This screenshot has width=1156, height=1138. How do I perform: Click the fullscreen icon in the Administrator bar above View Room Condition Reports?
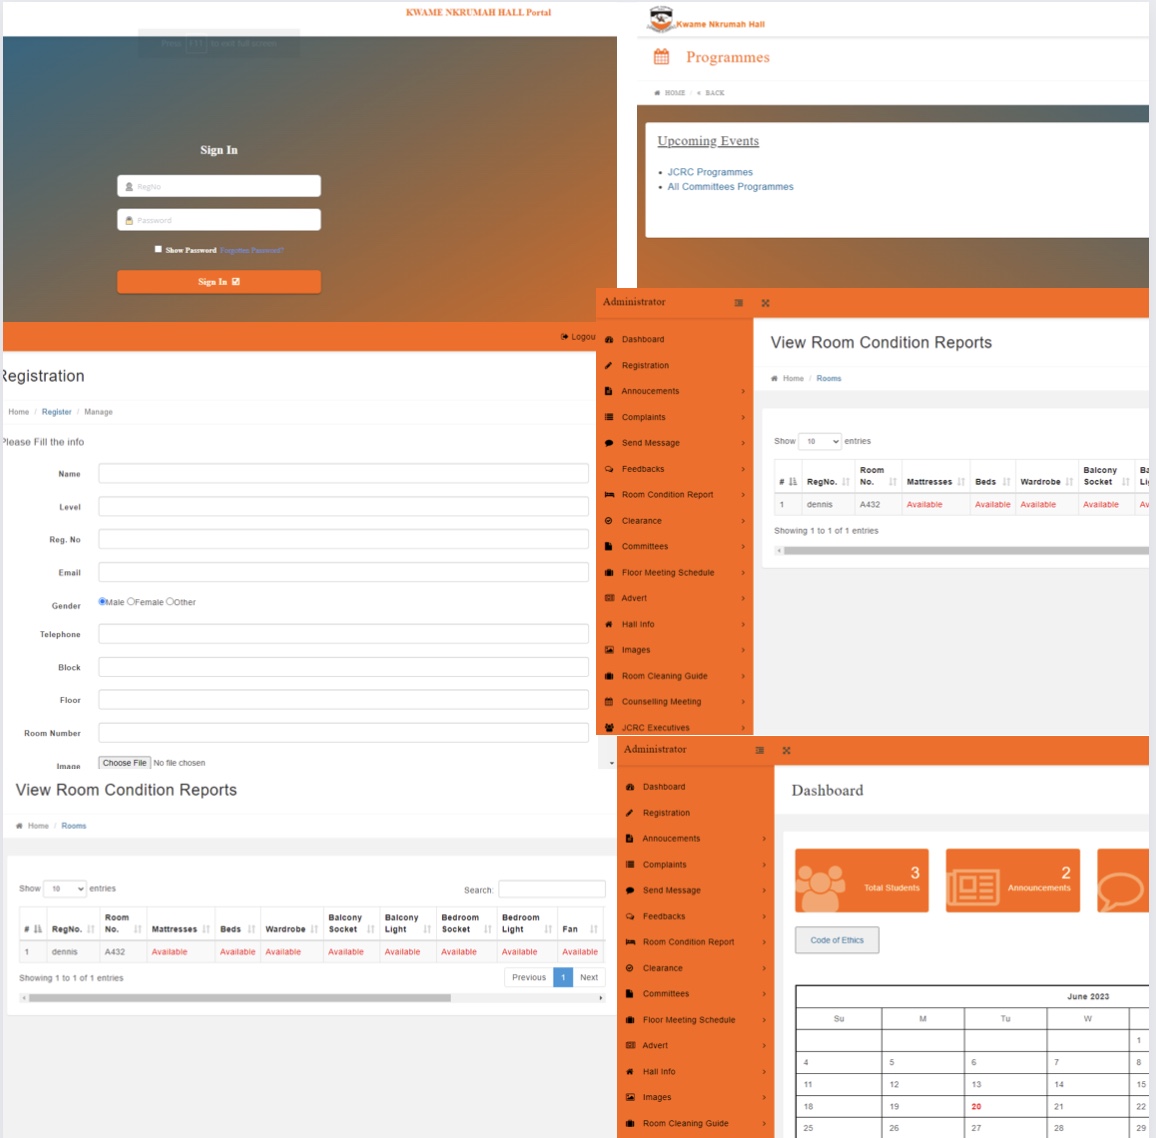coord(765,303)
